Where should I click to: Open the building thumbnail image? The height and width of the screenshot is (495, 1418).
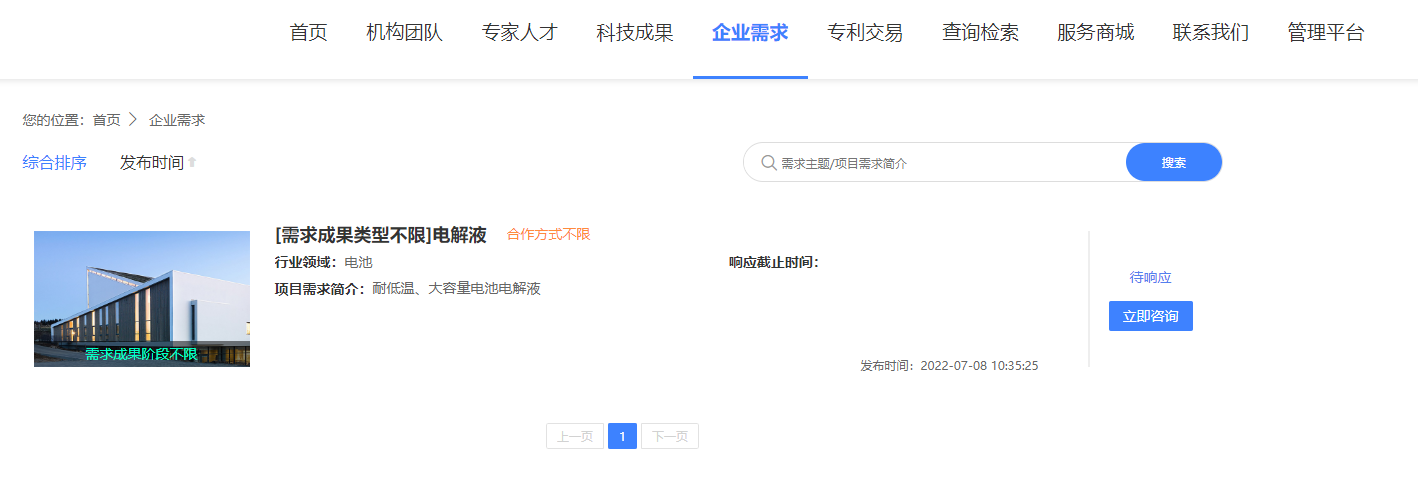142,299
